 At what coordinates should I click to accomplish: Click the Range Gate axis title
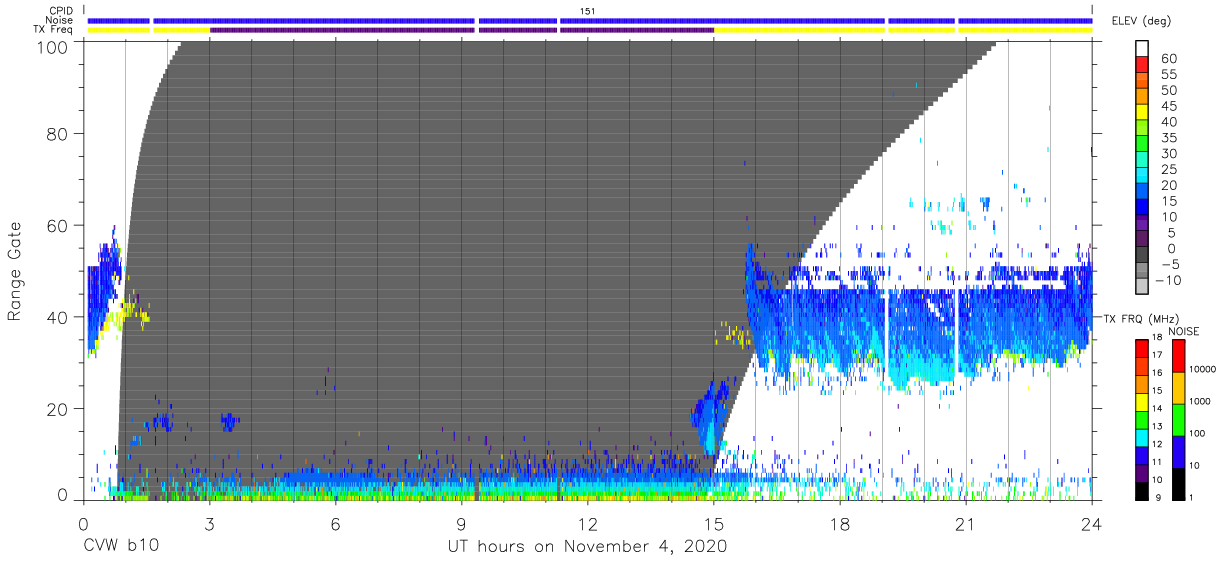[x=16, y=270]
